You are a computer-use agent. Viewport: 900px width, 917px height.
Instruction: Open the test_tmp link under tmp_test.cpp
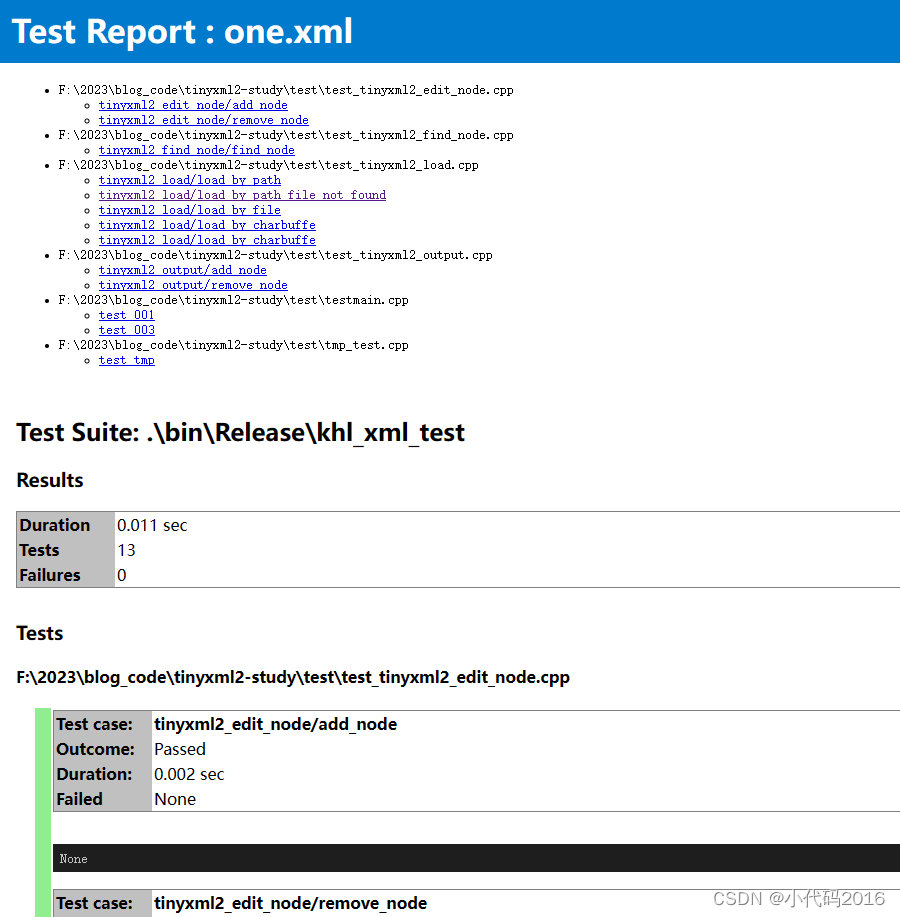pos(126,360)
